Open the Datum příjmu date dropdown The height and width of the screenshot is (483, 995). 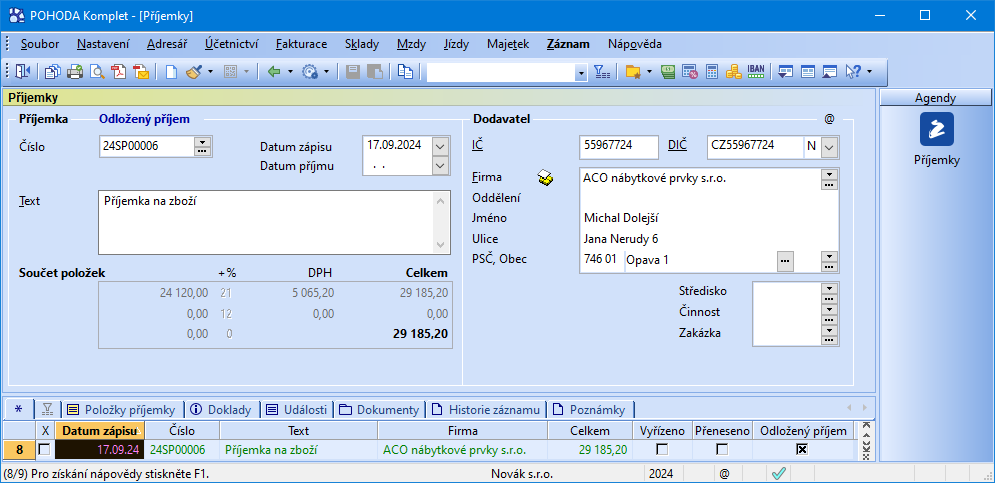click(x=440, y=166)
